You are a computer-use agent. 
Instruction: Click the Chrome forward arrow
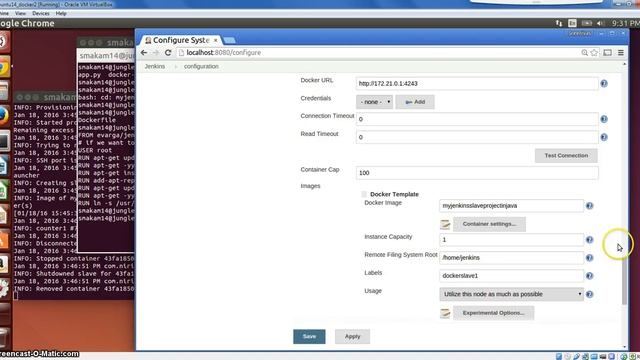pyautogui.click(x=156, y=53)
